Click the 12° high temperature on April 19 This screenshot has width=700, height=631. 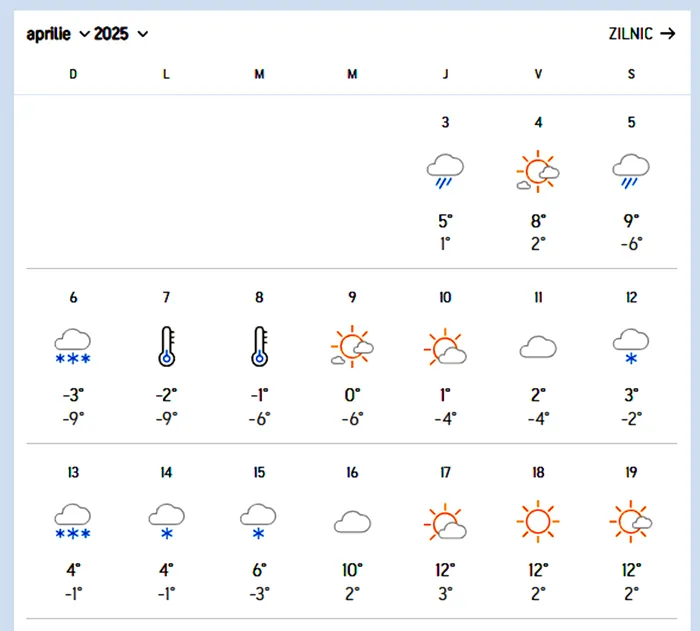[x=631, y=570]
